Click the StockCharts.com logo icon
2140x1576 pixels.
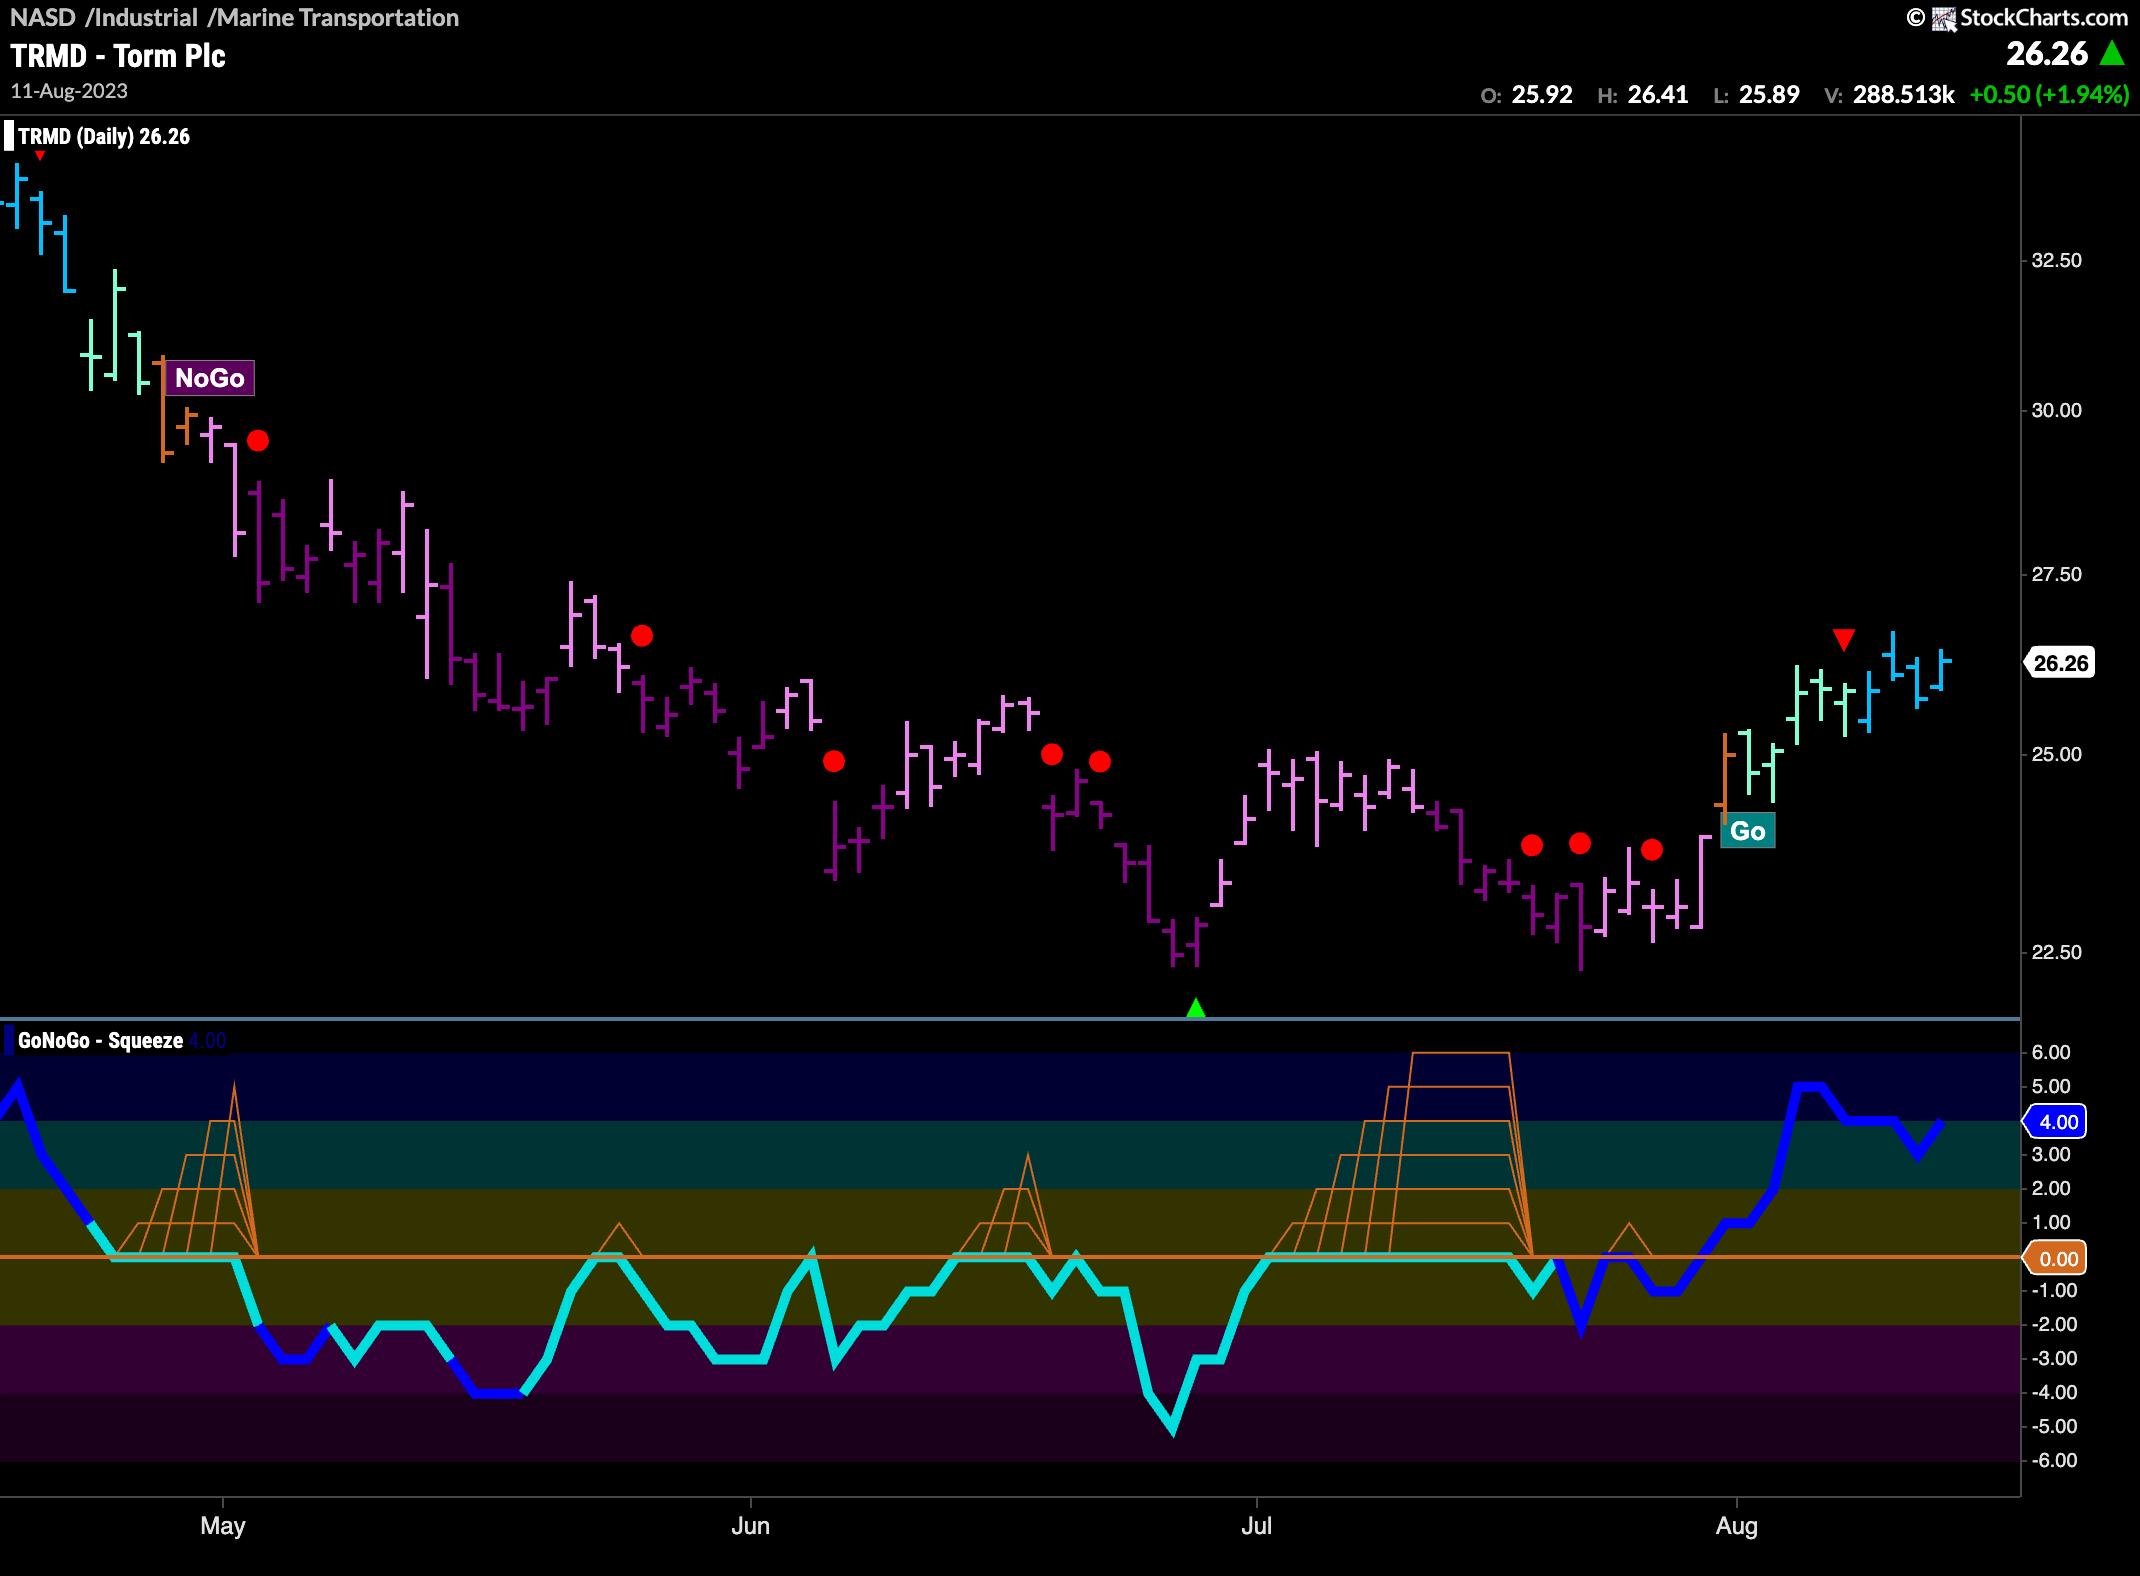click(x=1943, y=18)
